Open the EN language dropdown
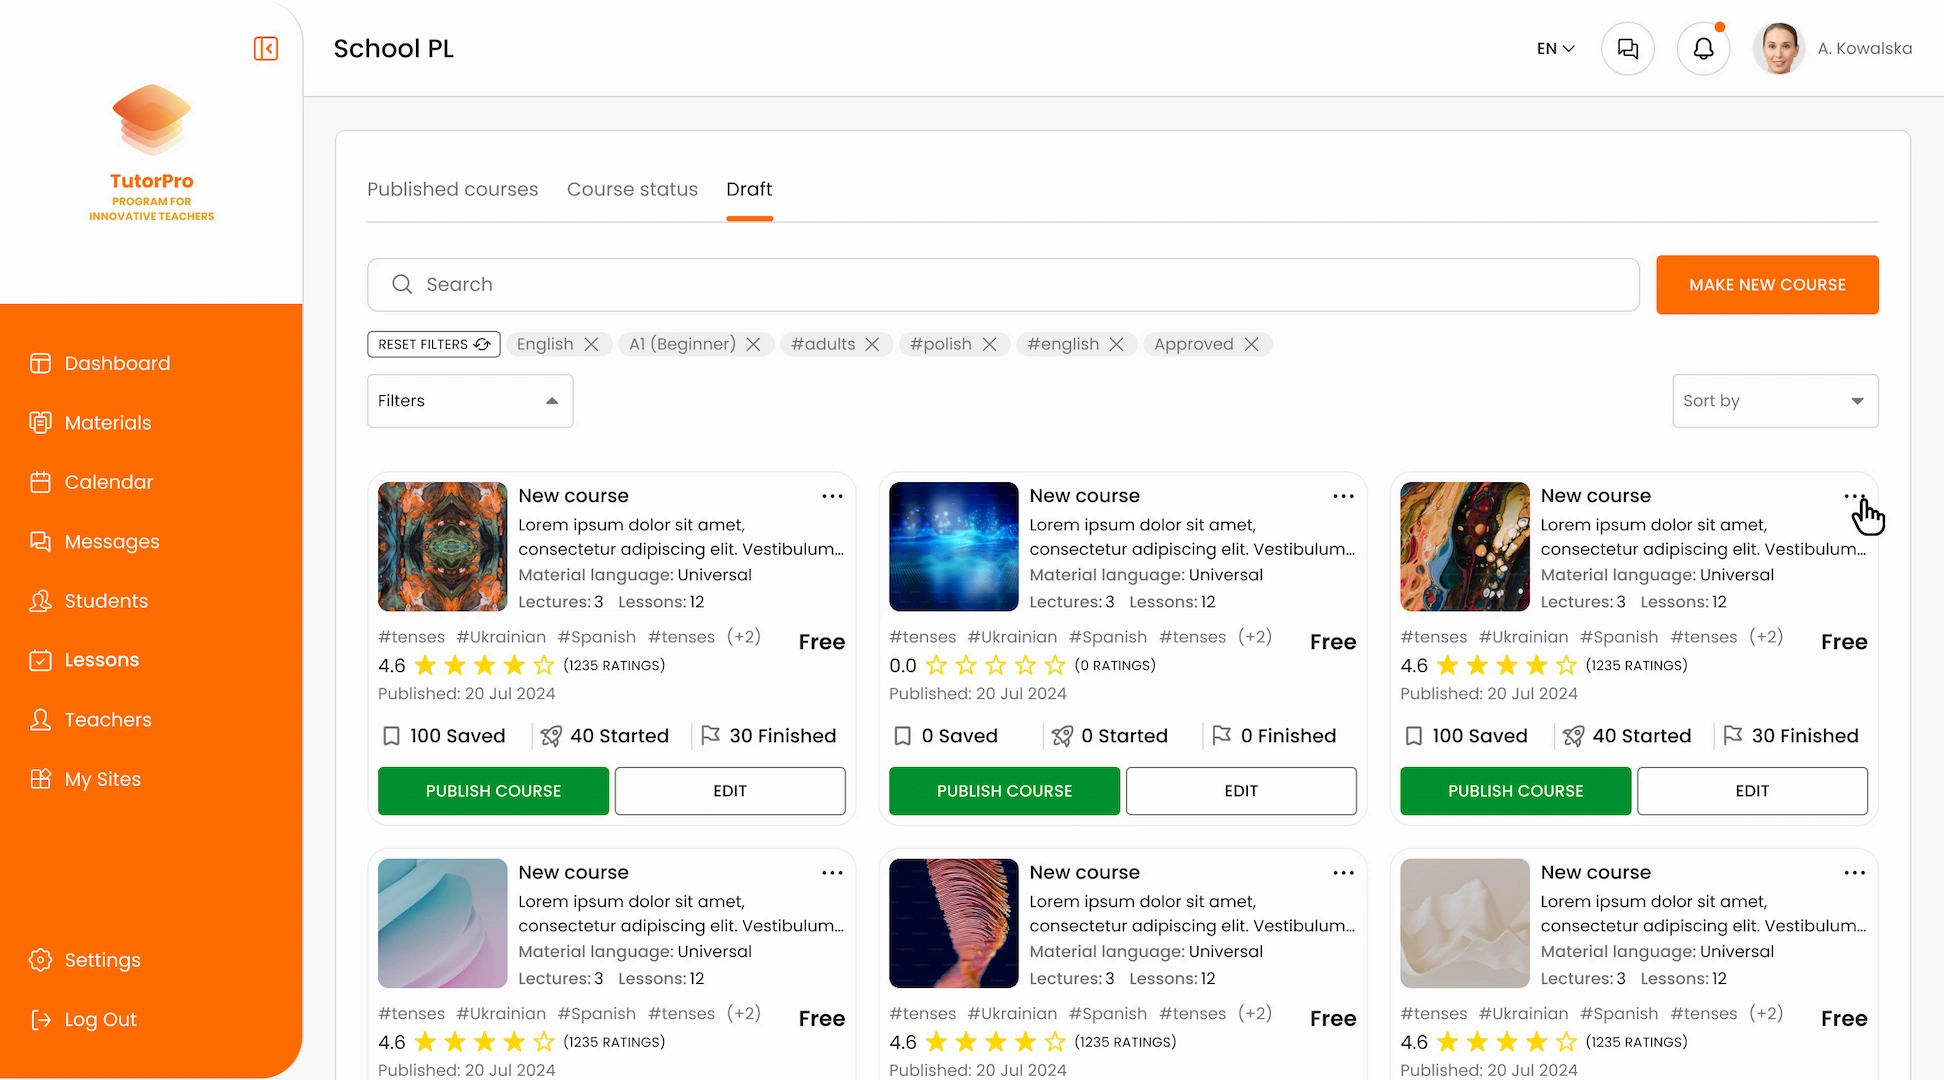 coord(1556,48)
